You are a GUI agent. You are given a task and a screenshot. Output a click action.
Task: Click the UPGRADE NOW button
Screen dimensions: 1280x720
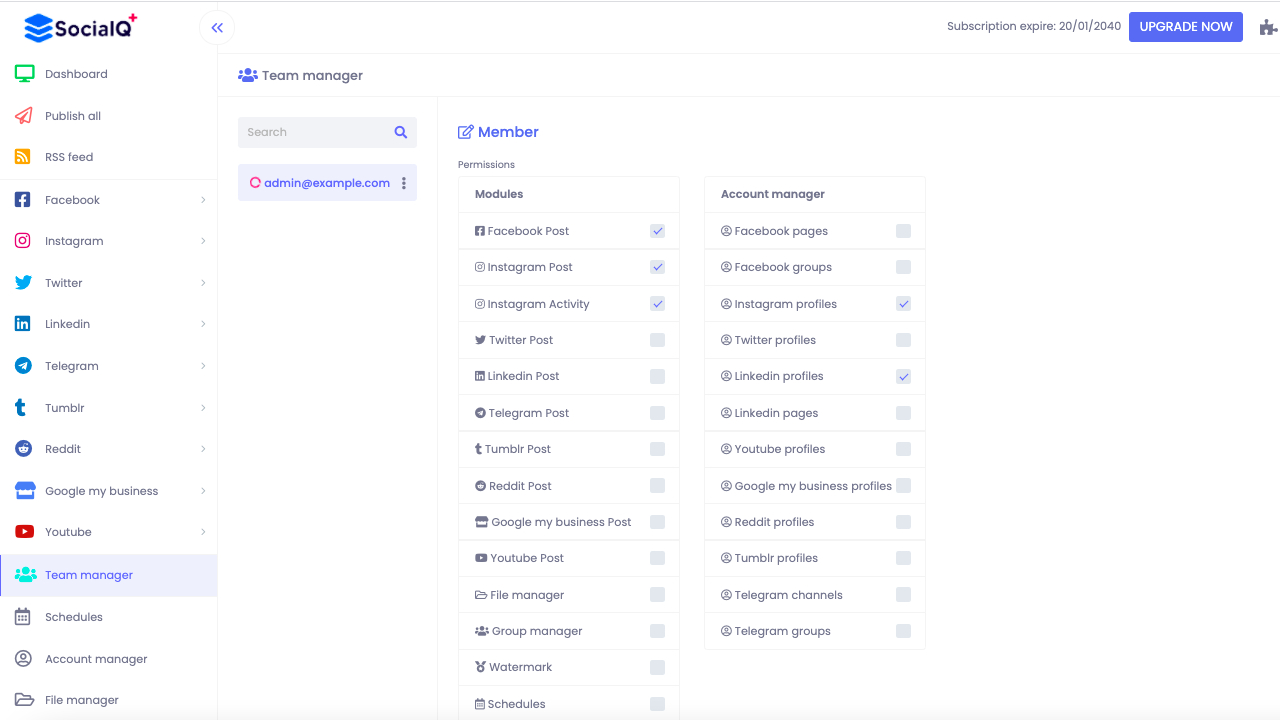(1185, 27)
